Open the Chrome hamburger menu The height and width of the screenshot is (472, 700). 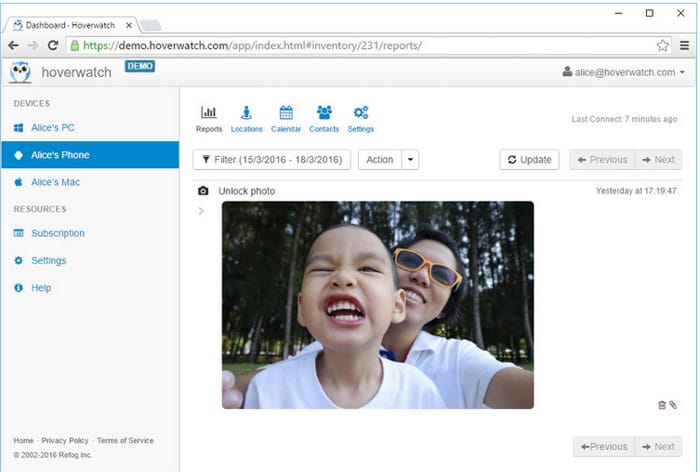(x=684, y=46)
